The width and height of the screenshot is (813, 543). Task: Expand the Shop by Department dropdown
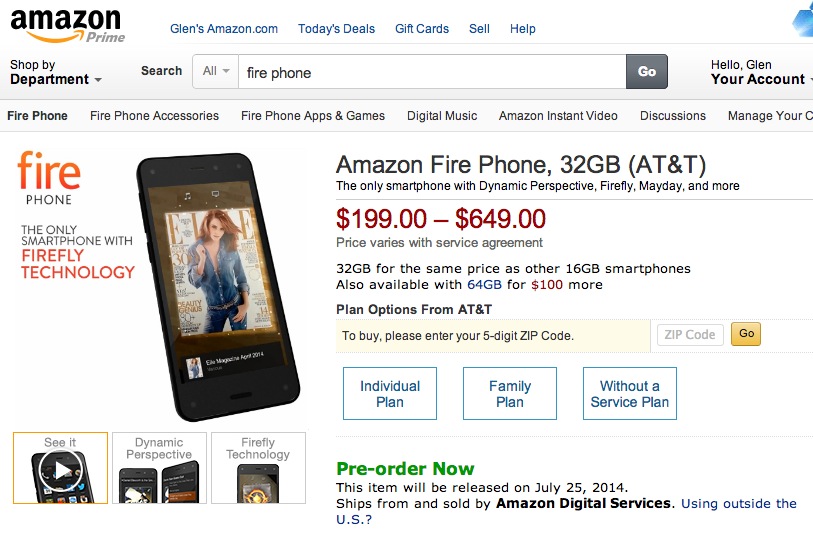56,73
